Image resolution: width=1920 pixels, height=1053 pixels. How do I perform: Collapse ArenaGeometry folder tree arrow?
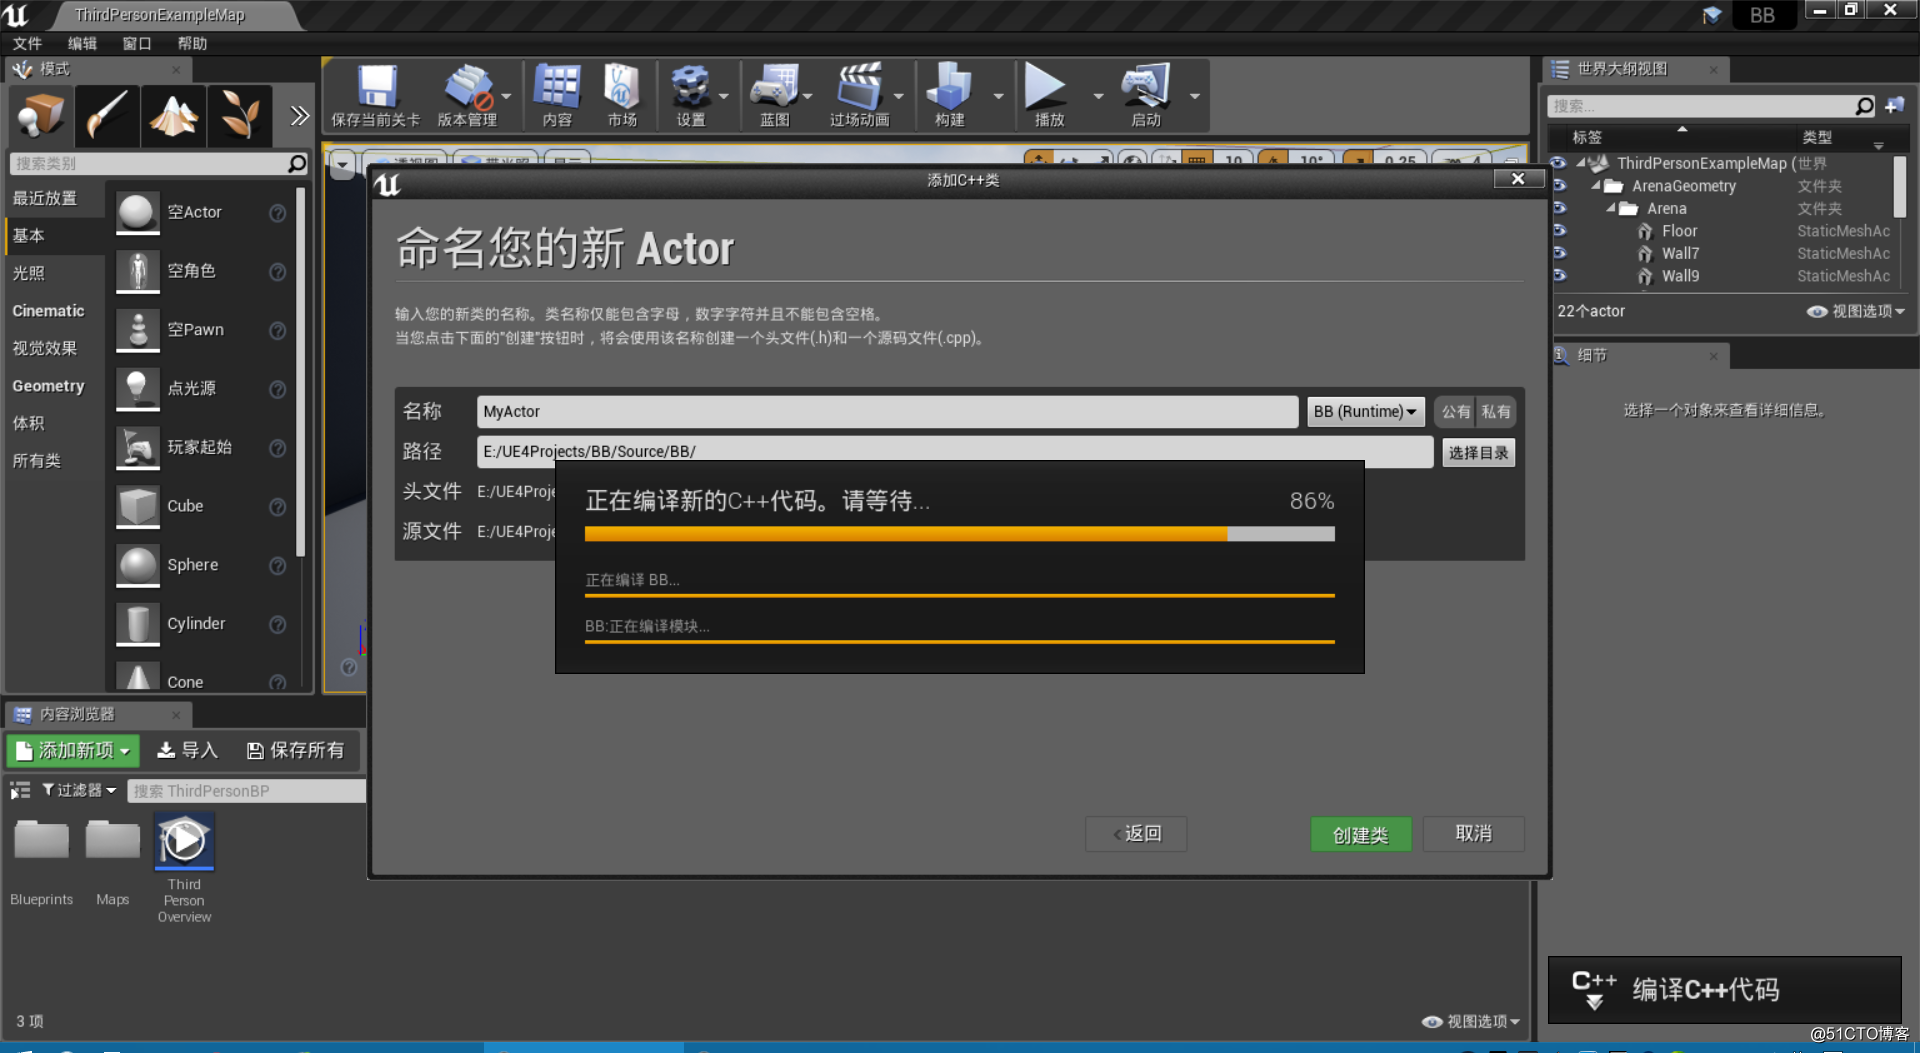[1596, 186]
